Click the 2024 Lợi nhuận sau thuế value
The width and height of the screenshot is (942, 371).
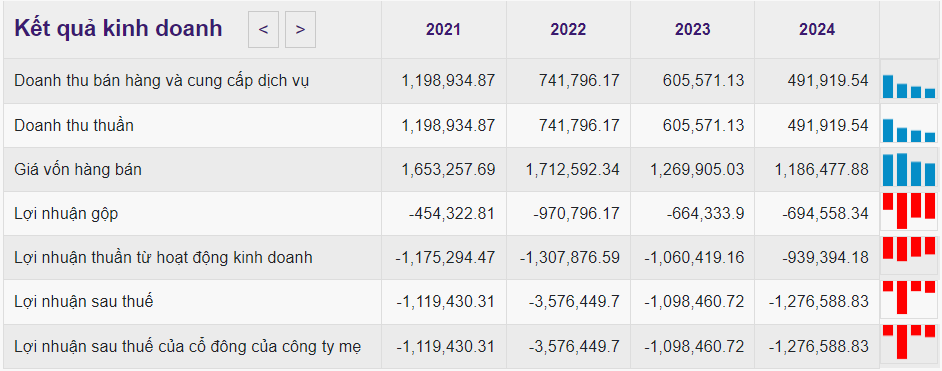pyautogui.click(x=818, y=301)
